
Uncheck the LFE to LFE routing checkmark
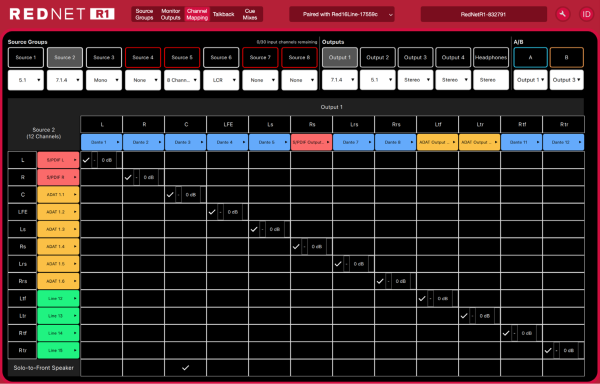tap(212, 212)
